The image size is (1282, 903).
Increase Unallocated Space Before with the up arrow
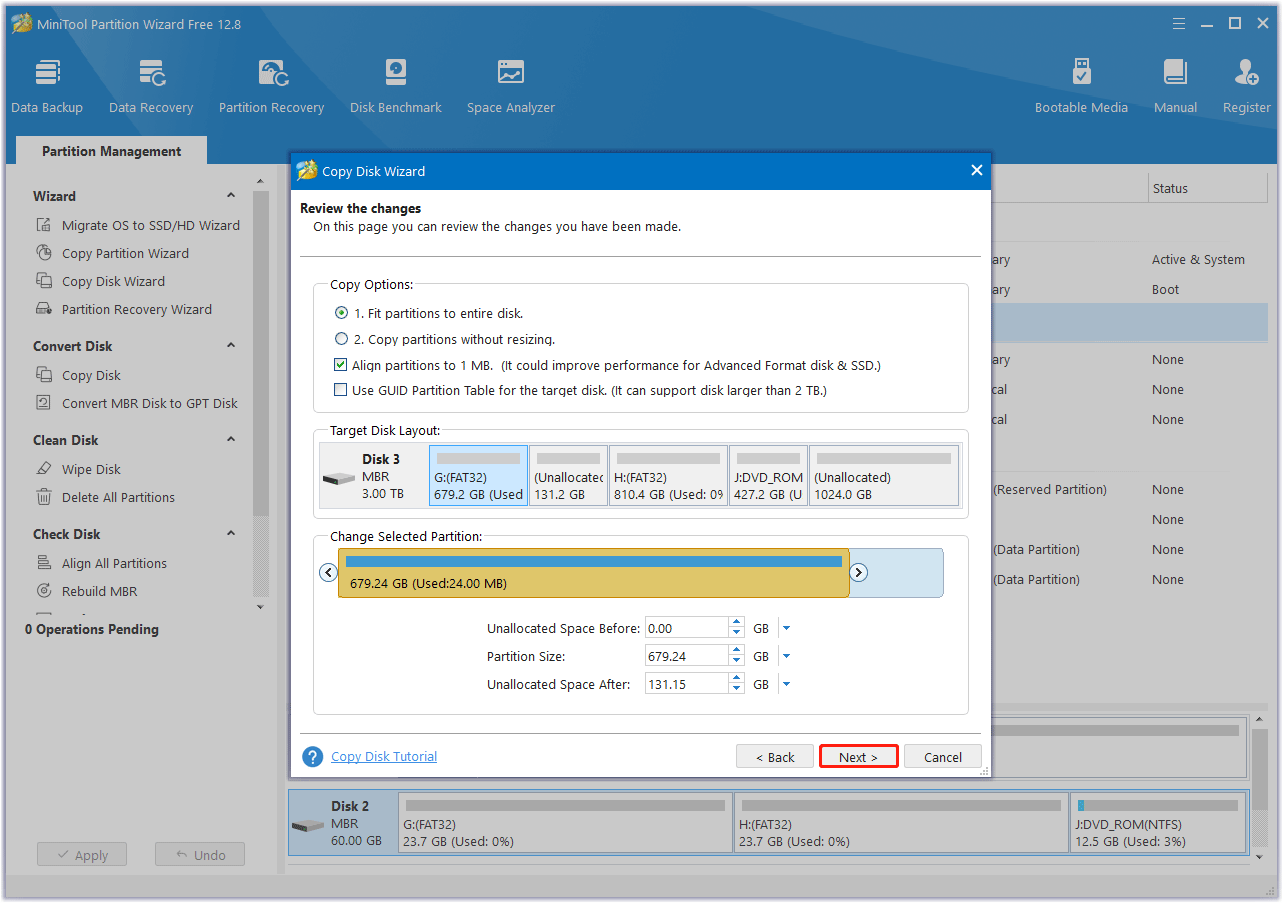point(736,622)
